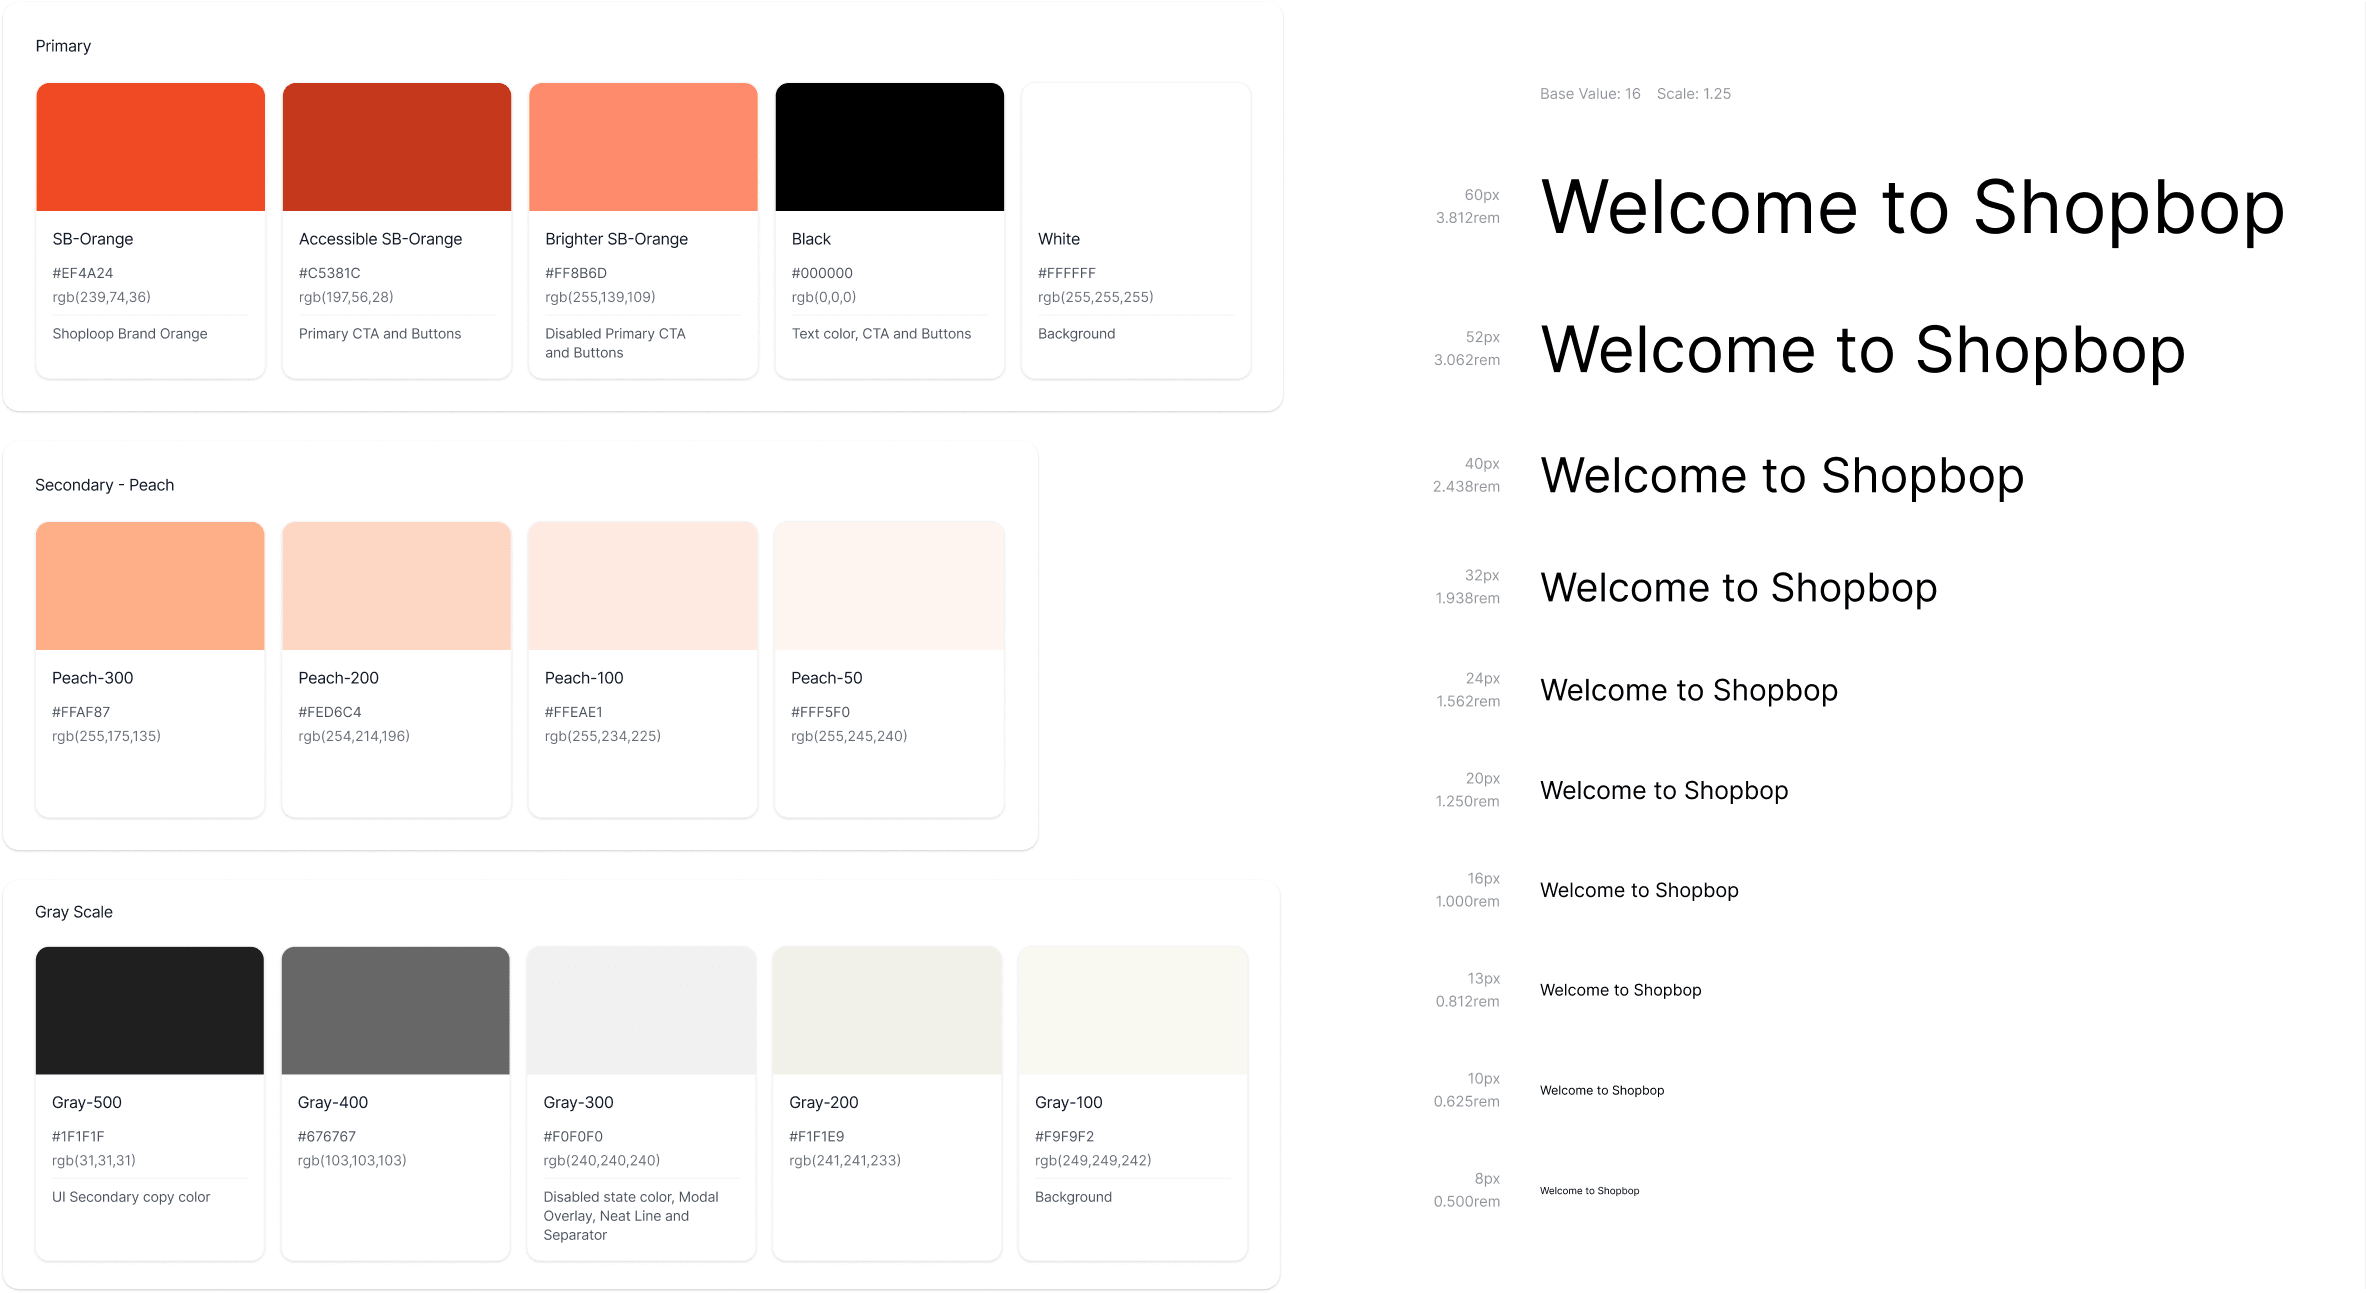Click the #EF4A24 hex code text
The height and width of the screenshot is (1293, 2366).
(x=83, y=273)
